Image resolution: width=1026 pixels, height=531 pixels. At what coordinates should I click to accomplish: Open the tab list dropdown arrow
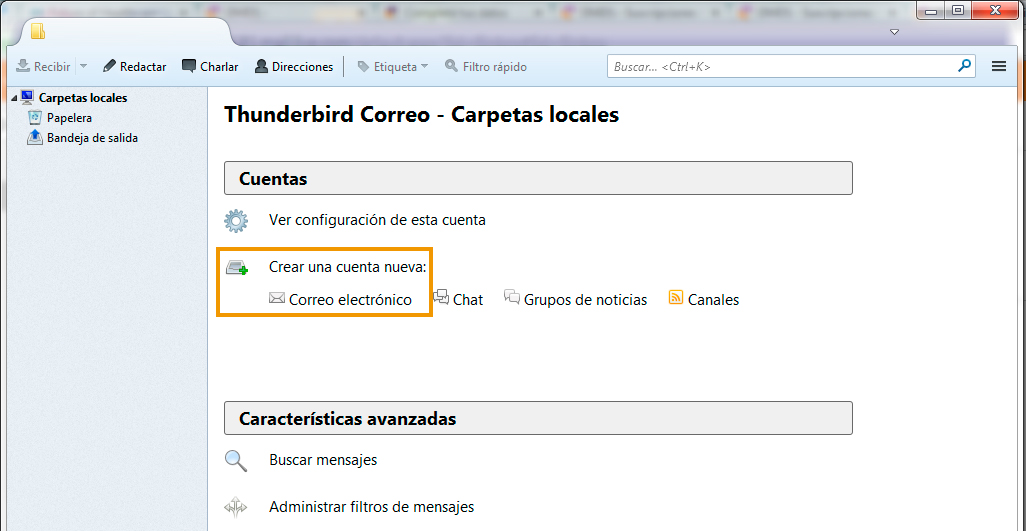pyautogui.click(x=895, y=32)
